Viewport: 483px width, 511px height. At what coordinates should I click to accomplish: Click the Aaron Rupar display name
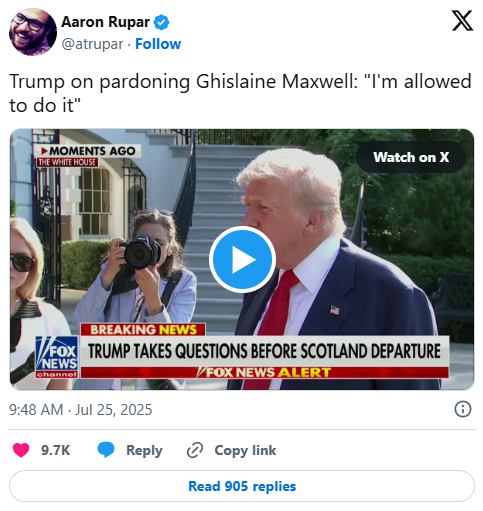point(105,22)
